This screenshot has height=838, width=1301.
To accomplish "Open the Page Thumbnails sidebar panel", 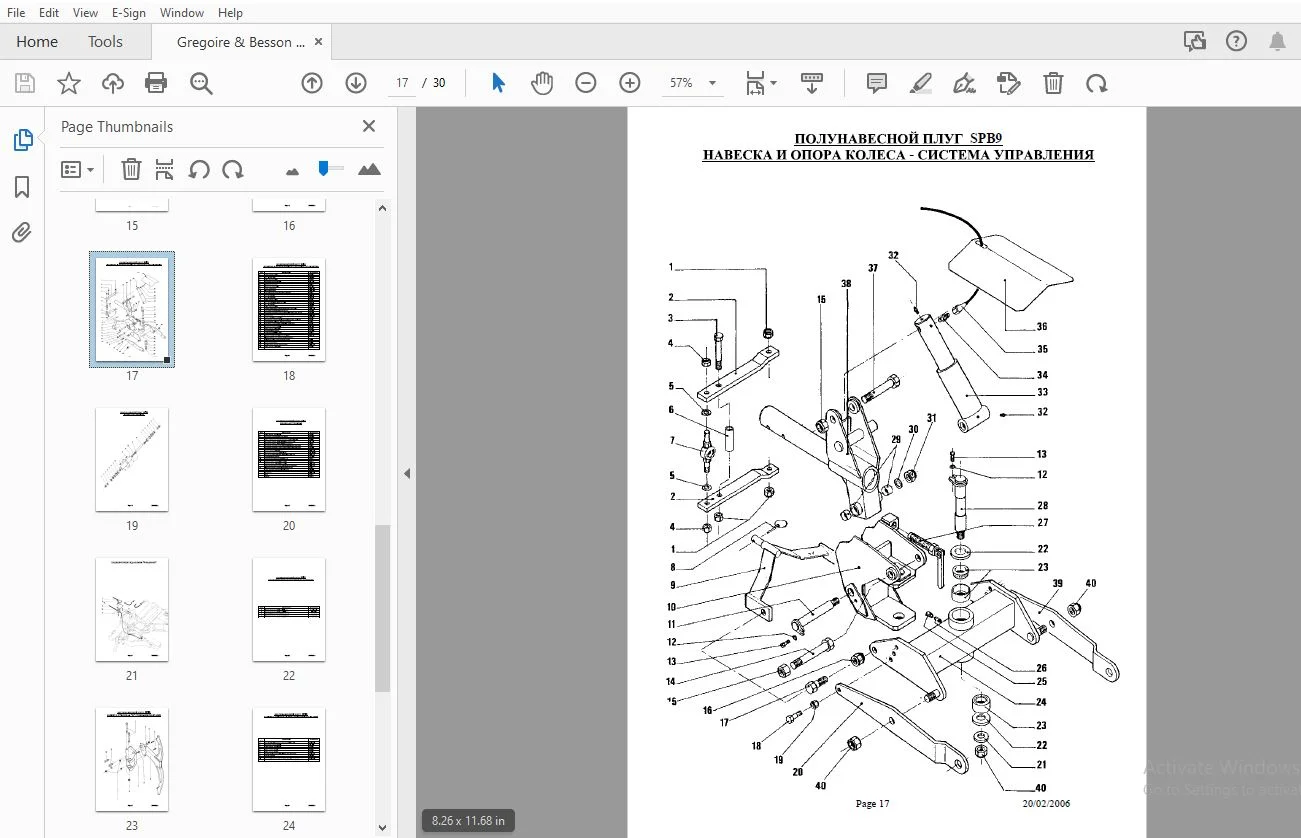I will (22, 141).
